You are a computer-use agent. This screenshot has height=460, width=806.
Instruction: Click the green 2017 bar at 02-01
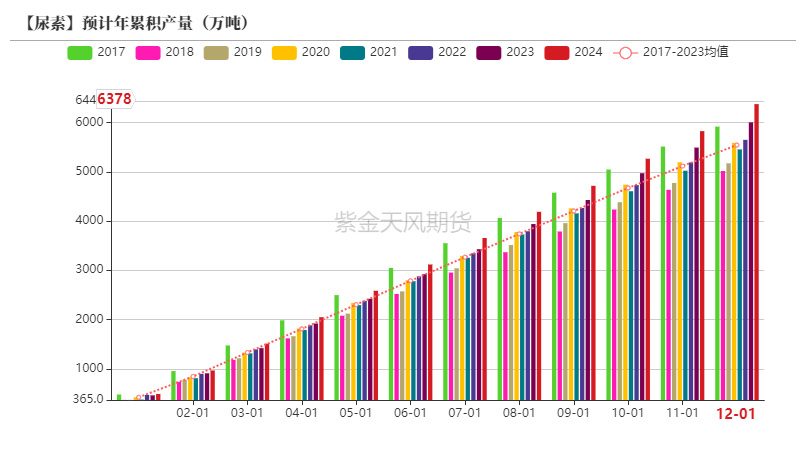pyautogui.click(x=173, y=385)
